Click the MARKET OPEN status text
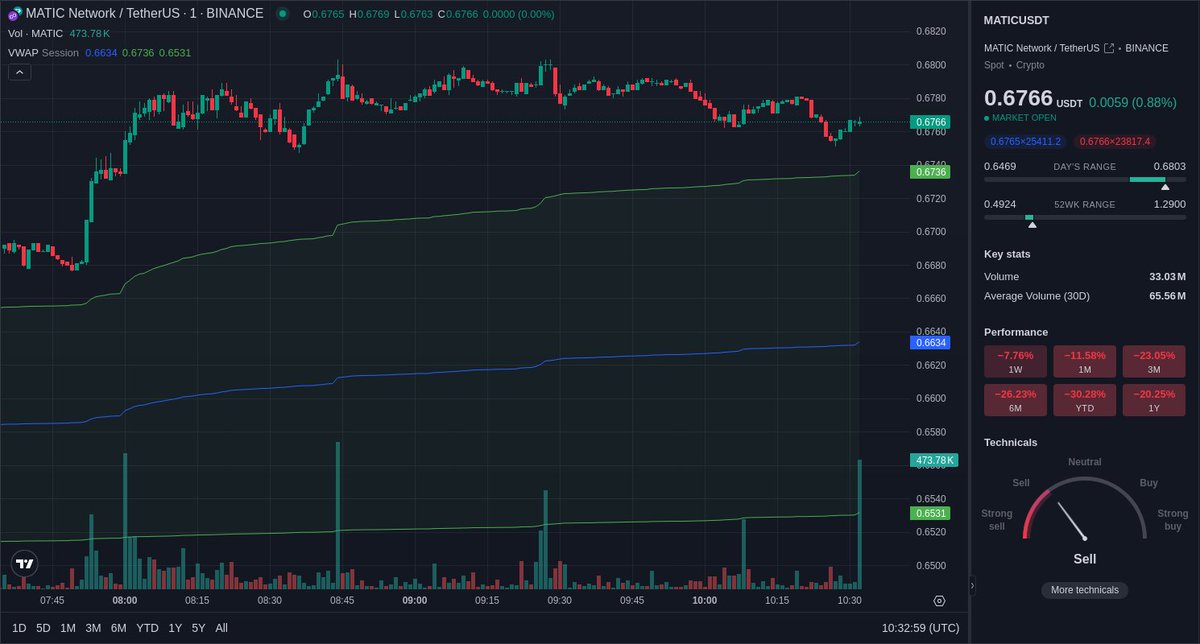1200x644 pixels. pyautogui.click(x=1024, y=118)
